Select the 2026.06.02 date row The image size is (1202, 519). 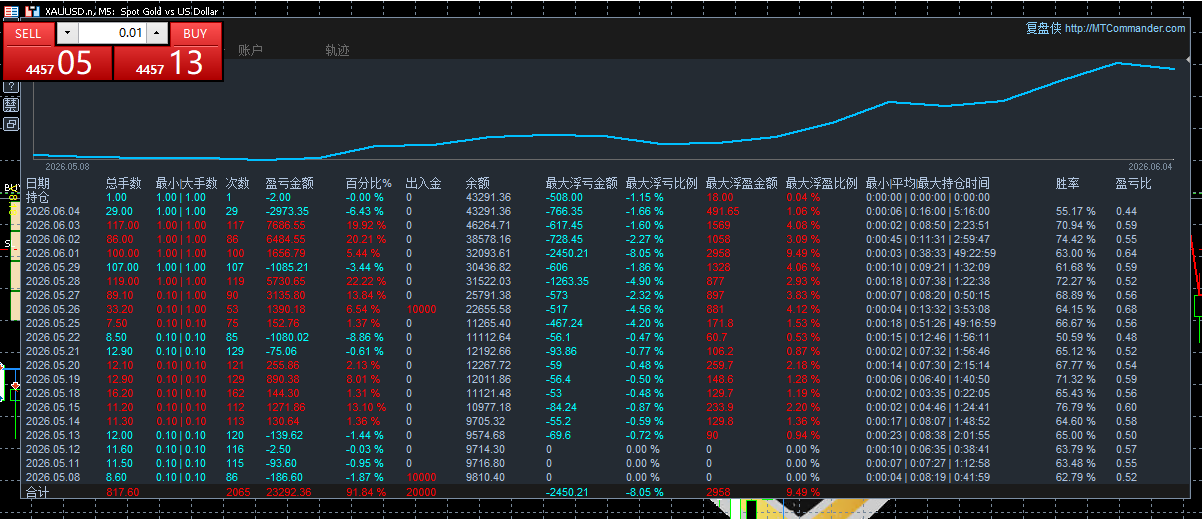click(52, 239)
